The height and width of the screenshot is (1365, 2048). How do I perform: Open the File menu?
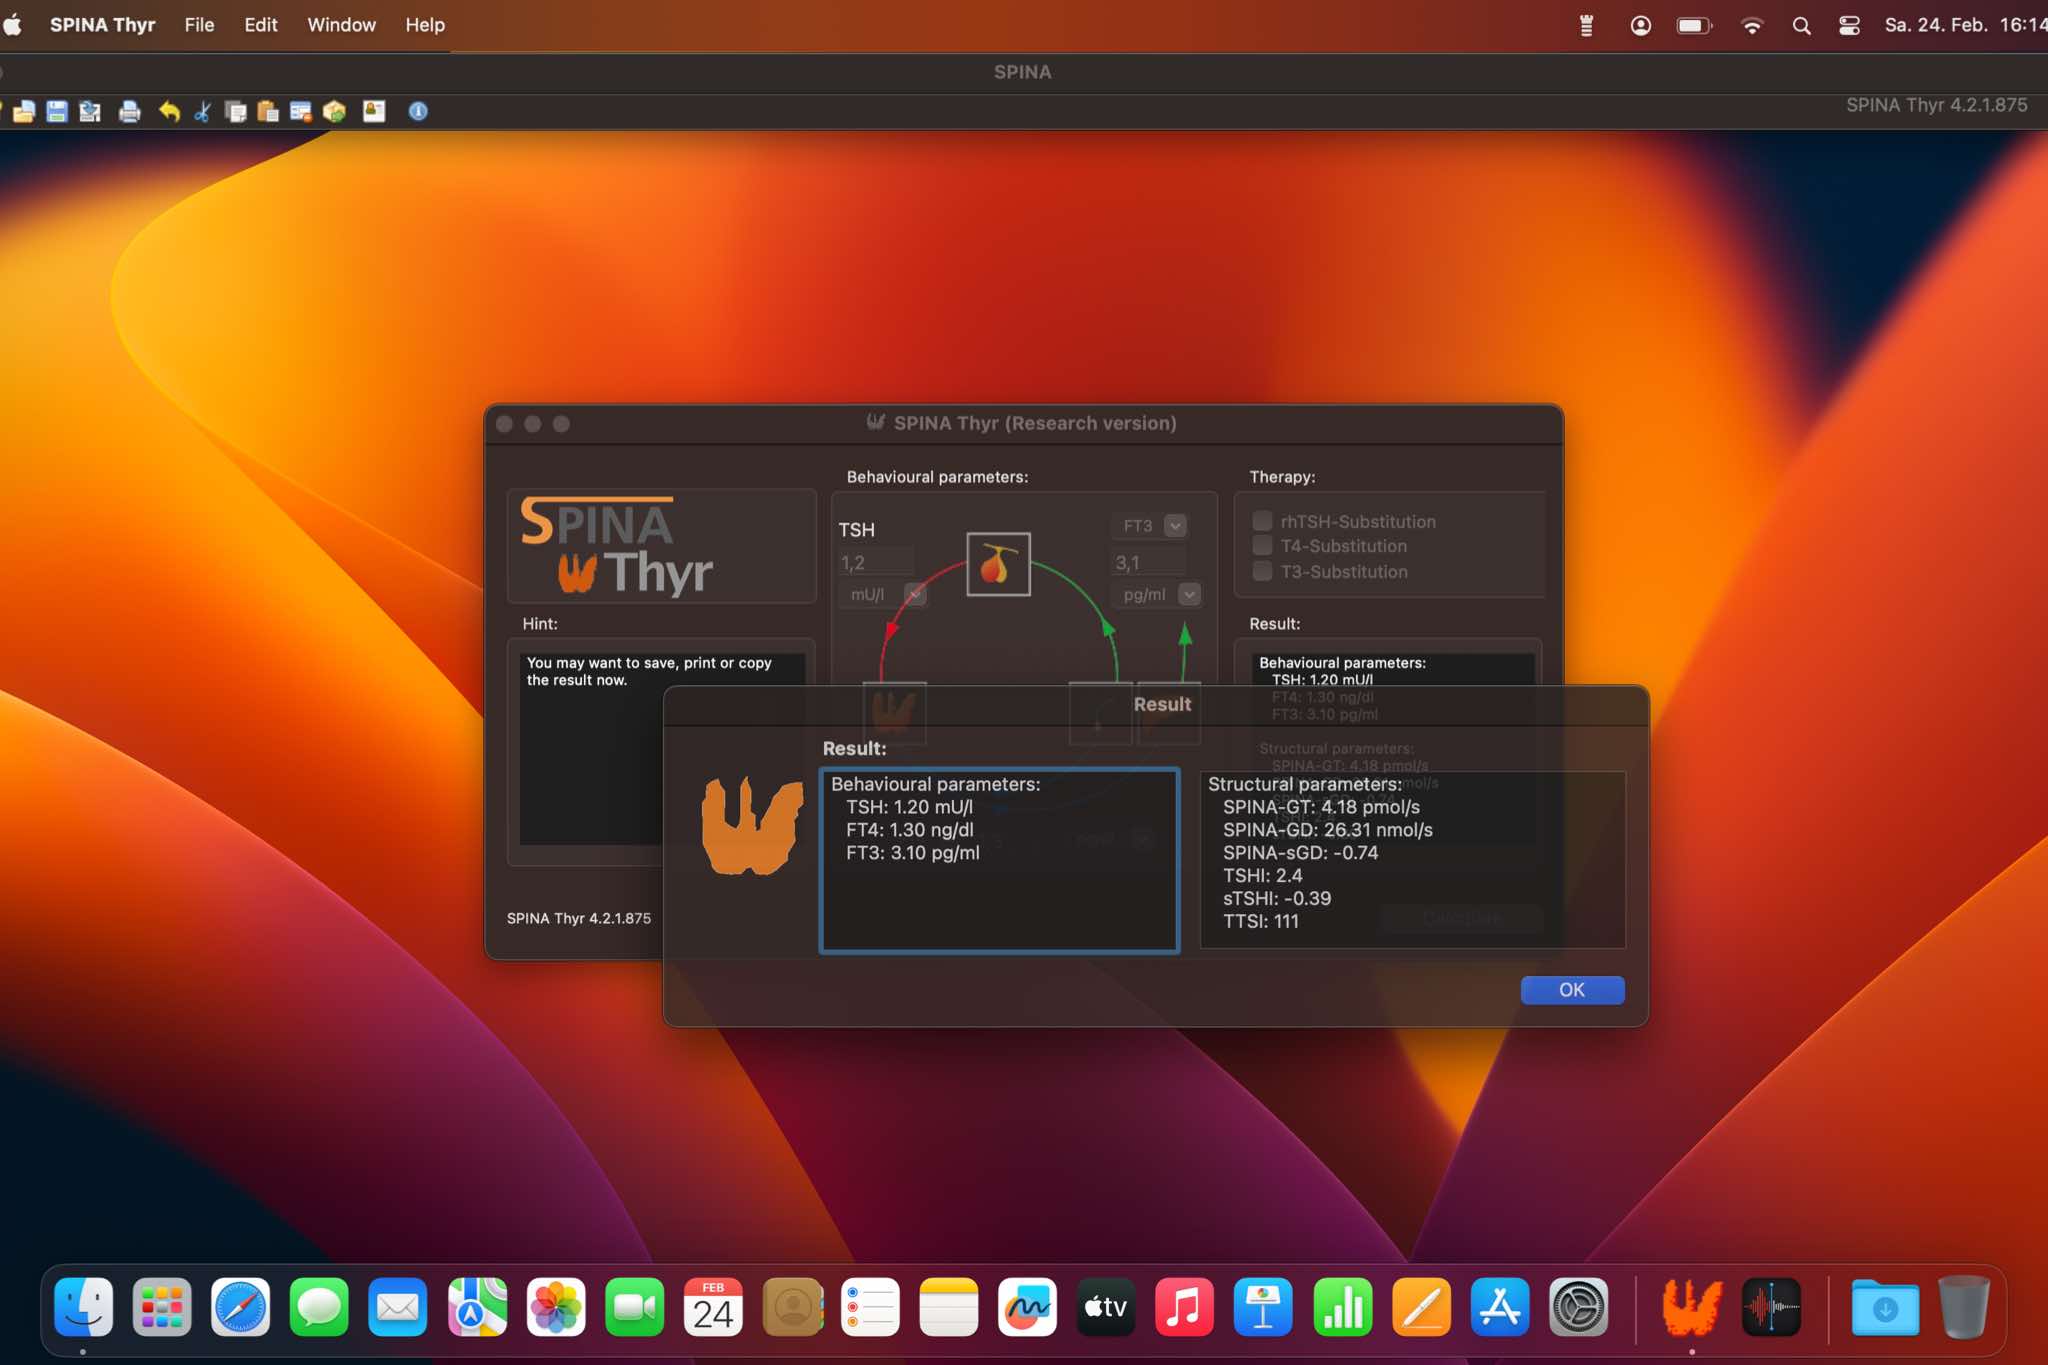point(199,25)
